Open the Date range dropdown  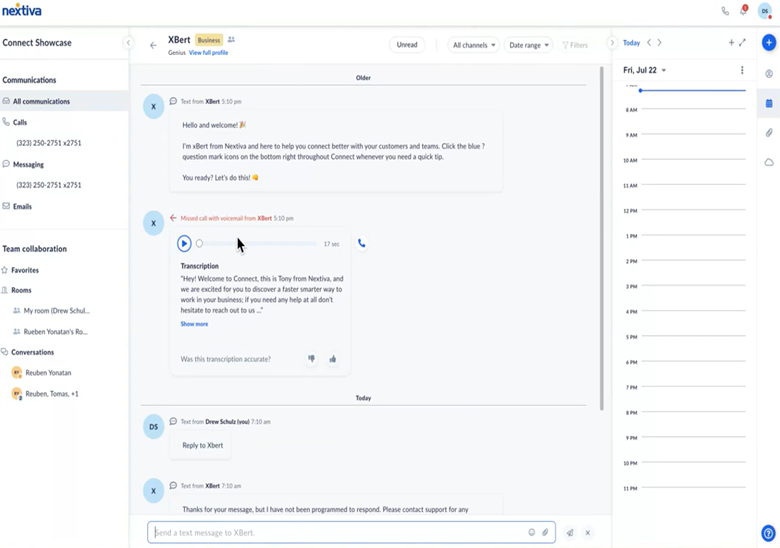pyautogui.click(x=528, y=45)
